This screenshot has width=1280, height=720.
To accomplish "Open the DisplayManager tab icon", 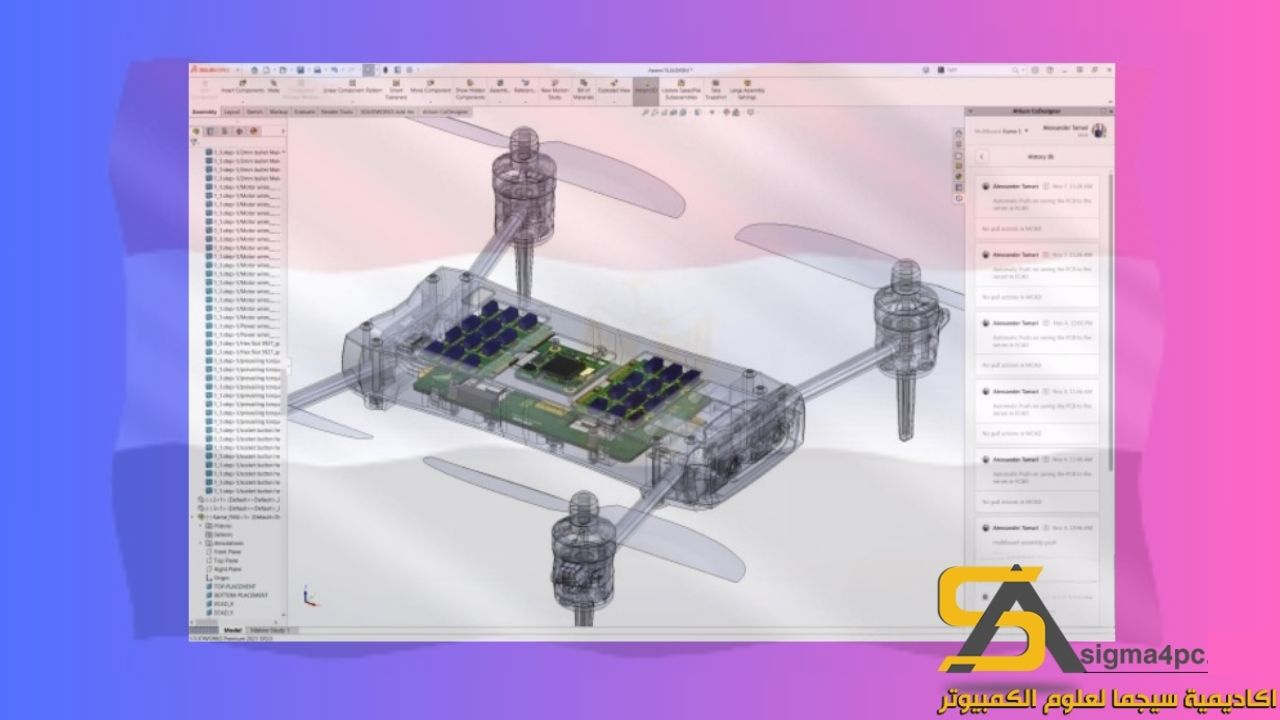I will click(254, 131).
